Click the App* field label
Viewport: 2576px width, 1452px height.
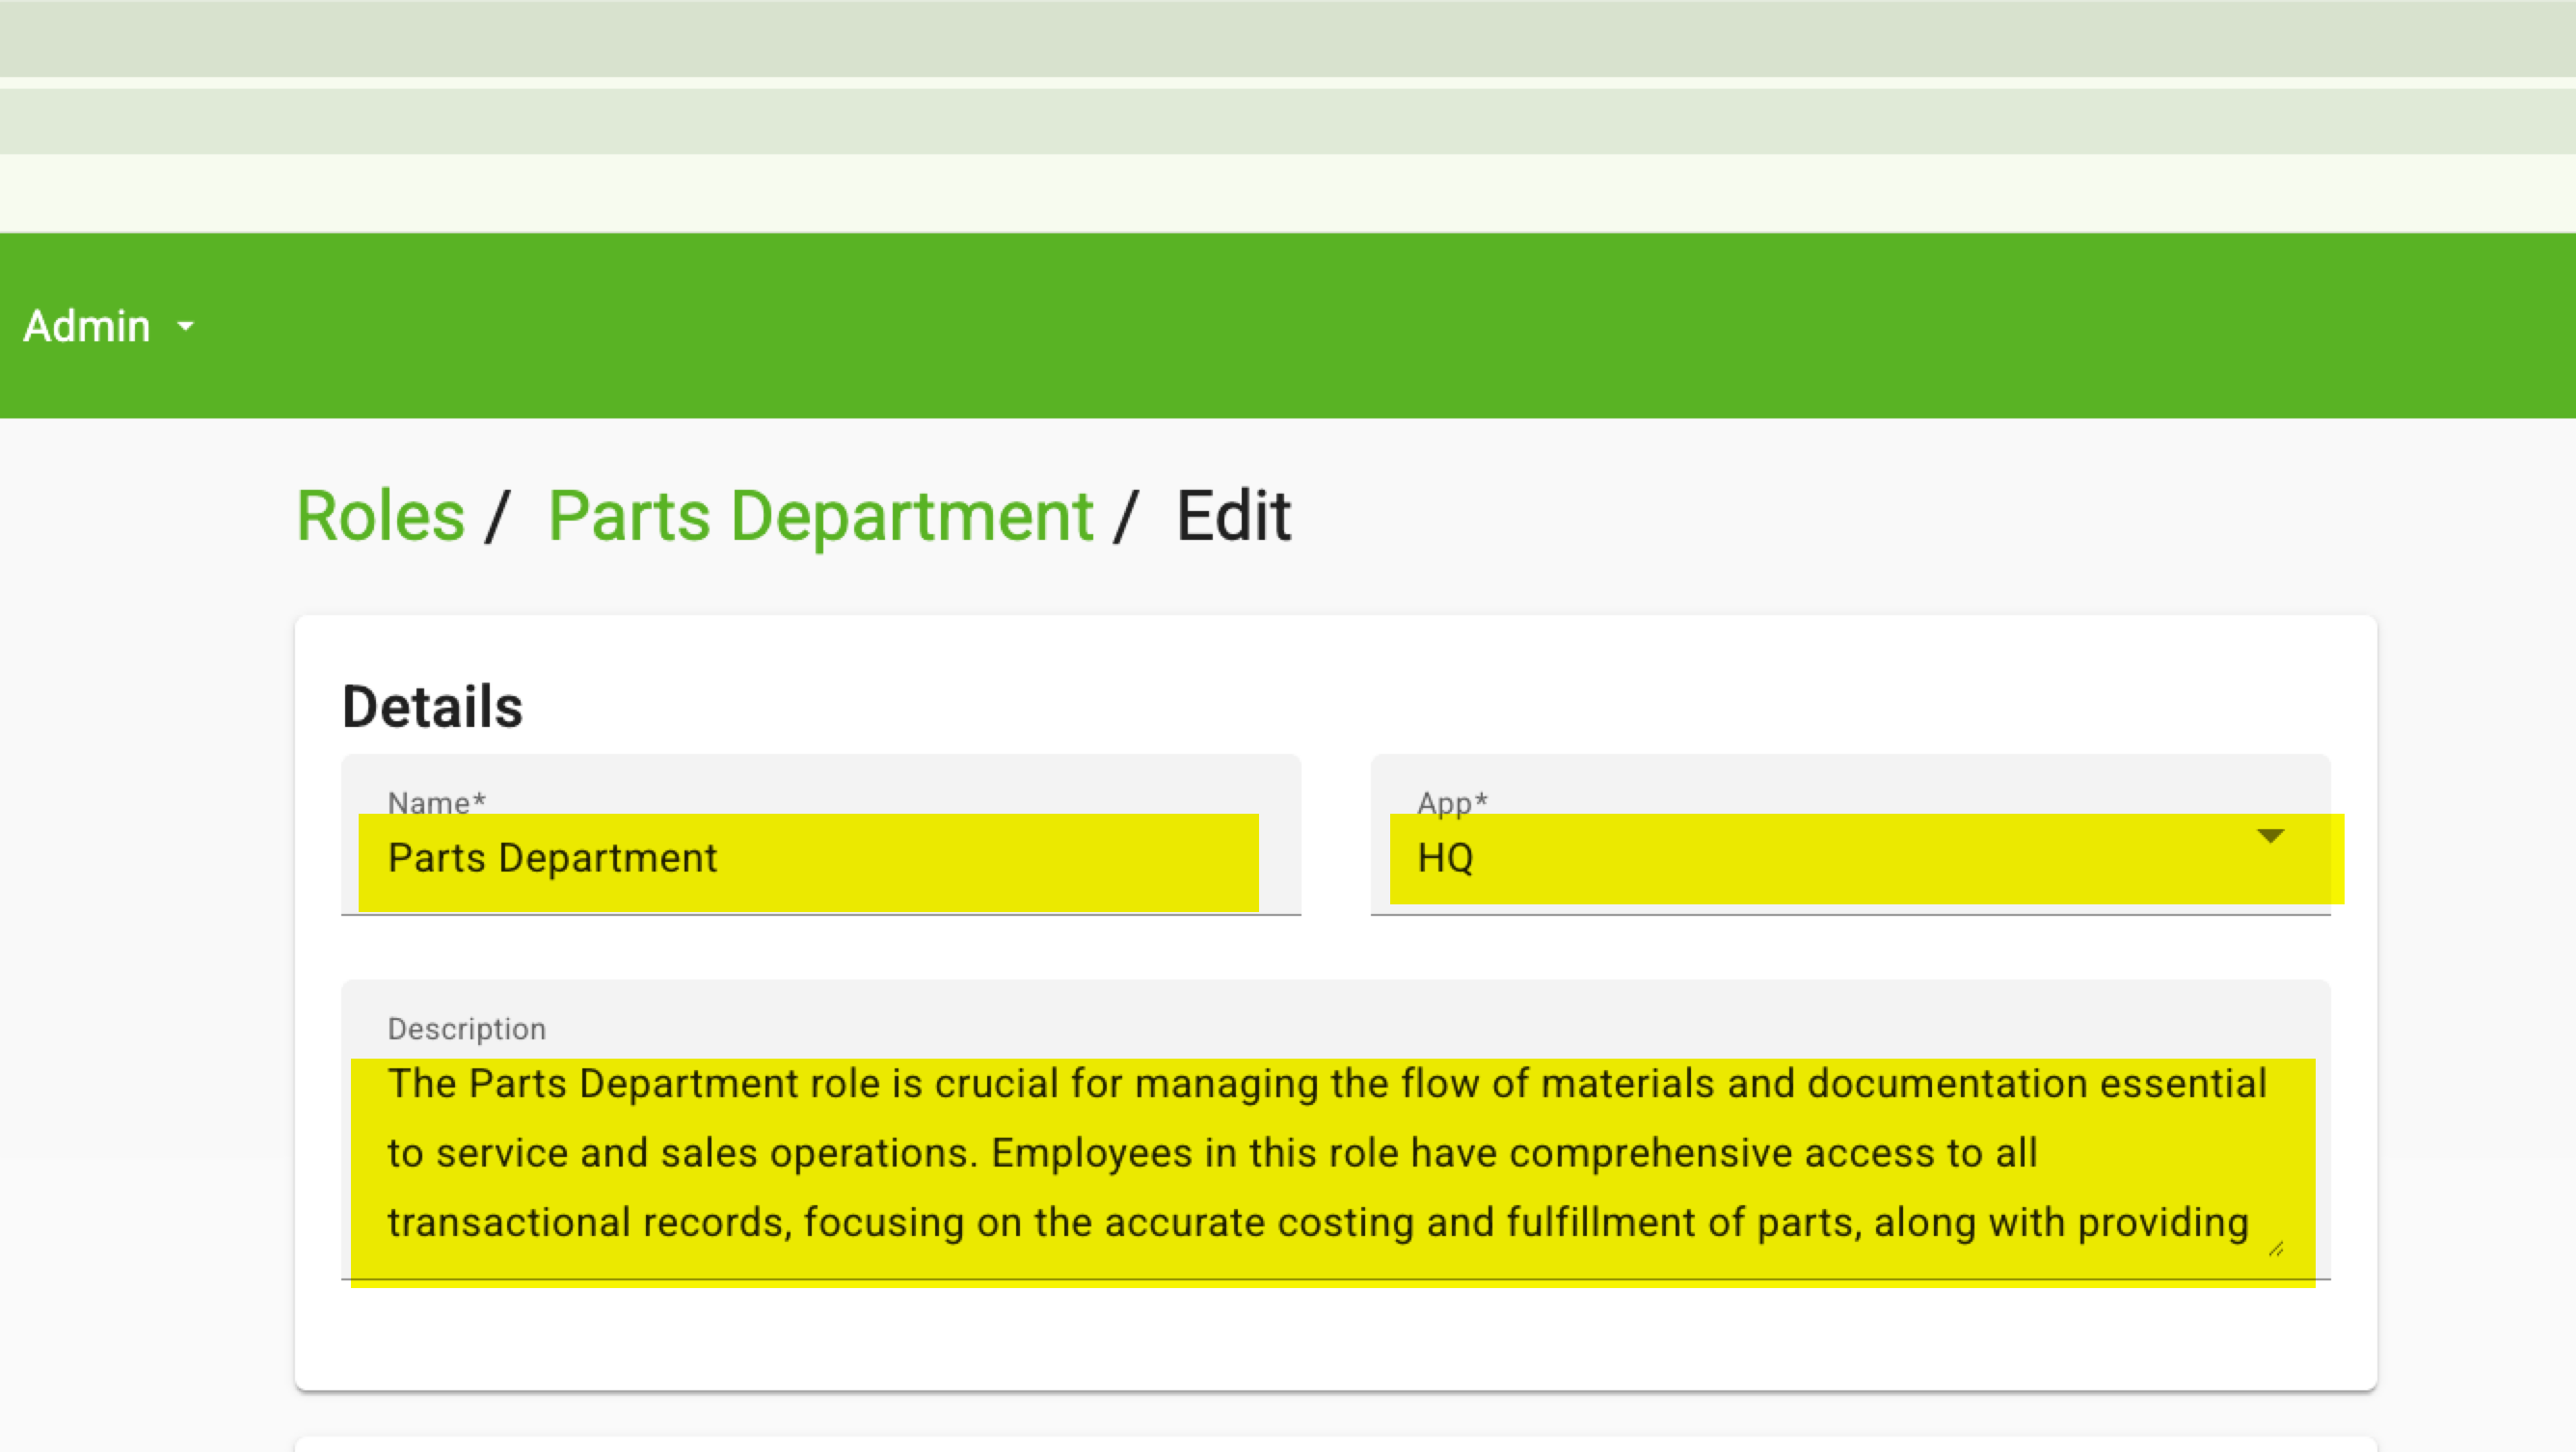point(1452,802)
